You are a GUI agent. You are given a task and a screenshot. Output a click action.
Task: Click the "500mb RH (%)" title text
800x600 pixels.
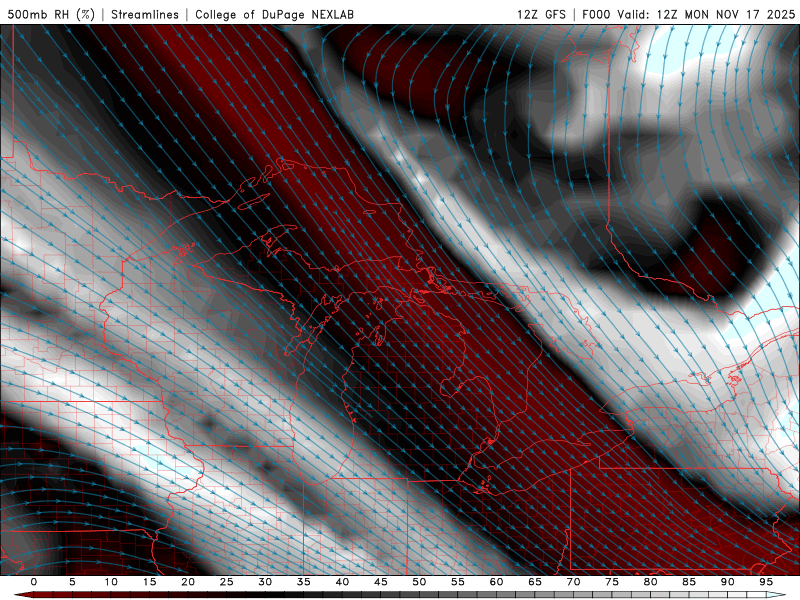point(51,14)
